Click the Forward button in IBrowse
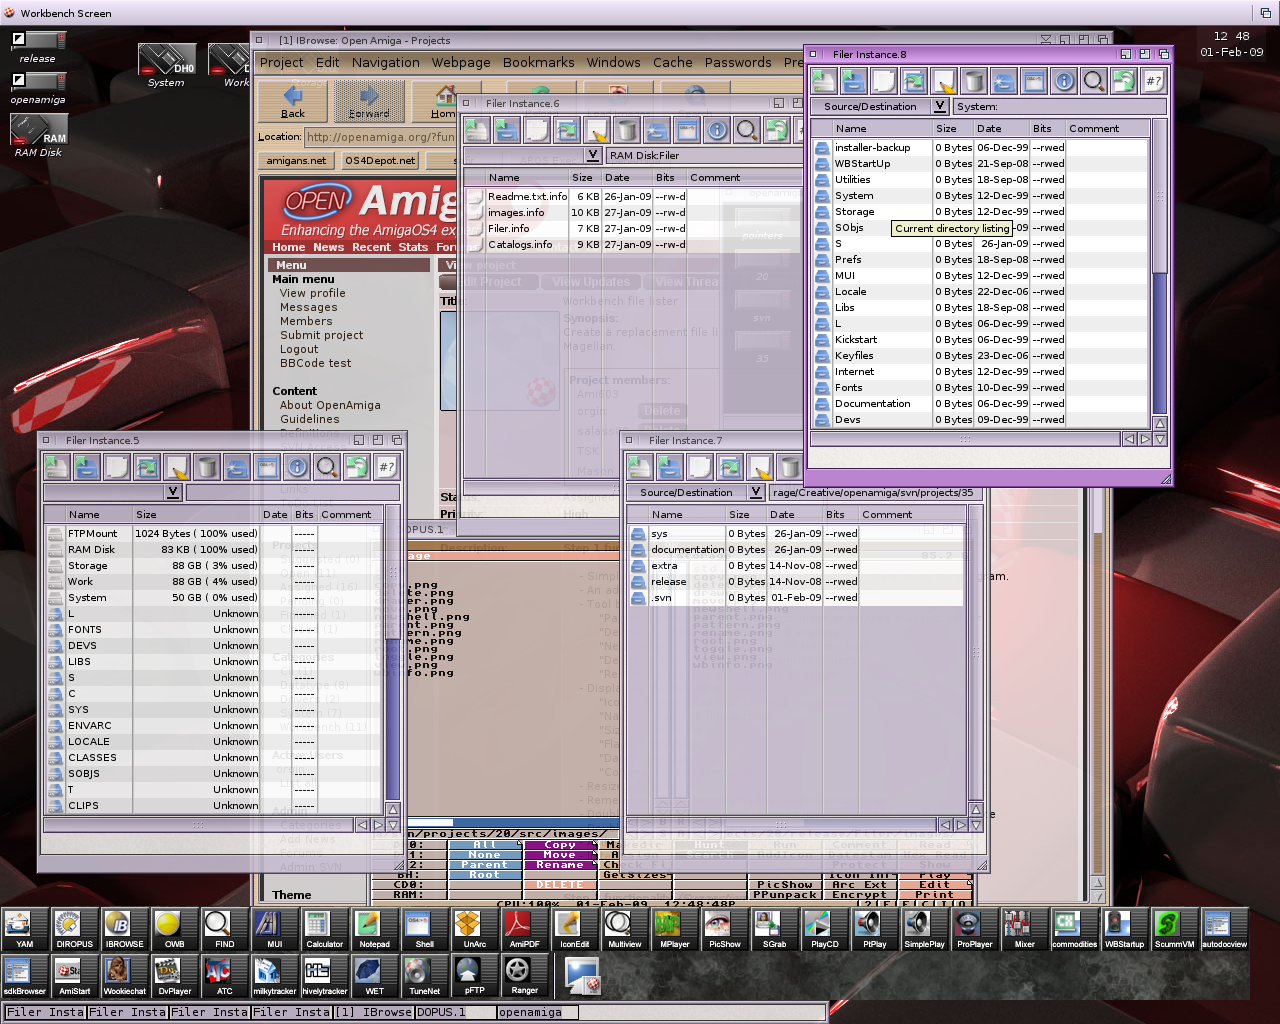Screen dimensions: 1280x1024 coord(369,101)
